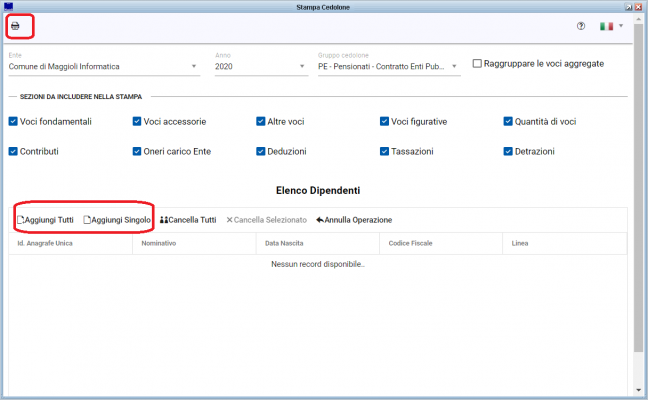Click the Cancella Tutti button
The width and height of the screenshot is (648, 400).
(188, 220)
